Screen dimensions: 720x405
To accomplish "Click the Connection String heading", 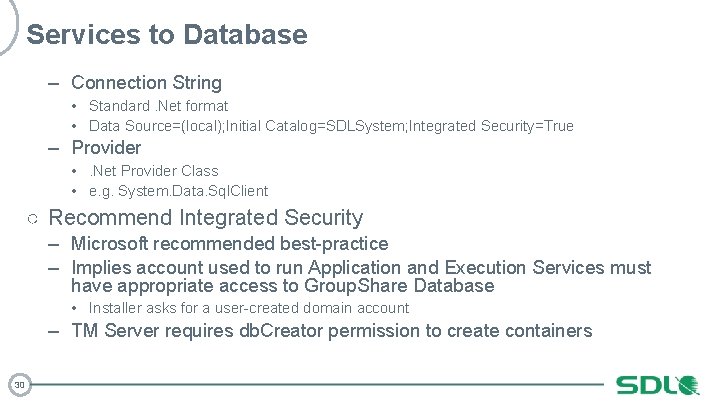I will 146,83.
